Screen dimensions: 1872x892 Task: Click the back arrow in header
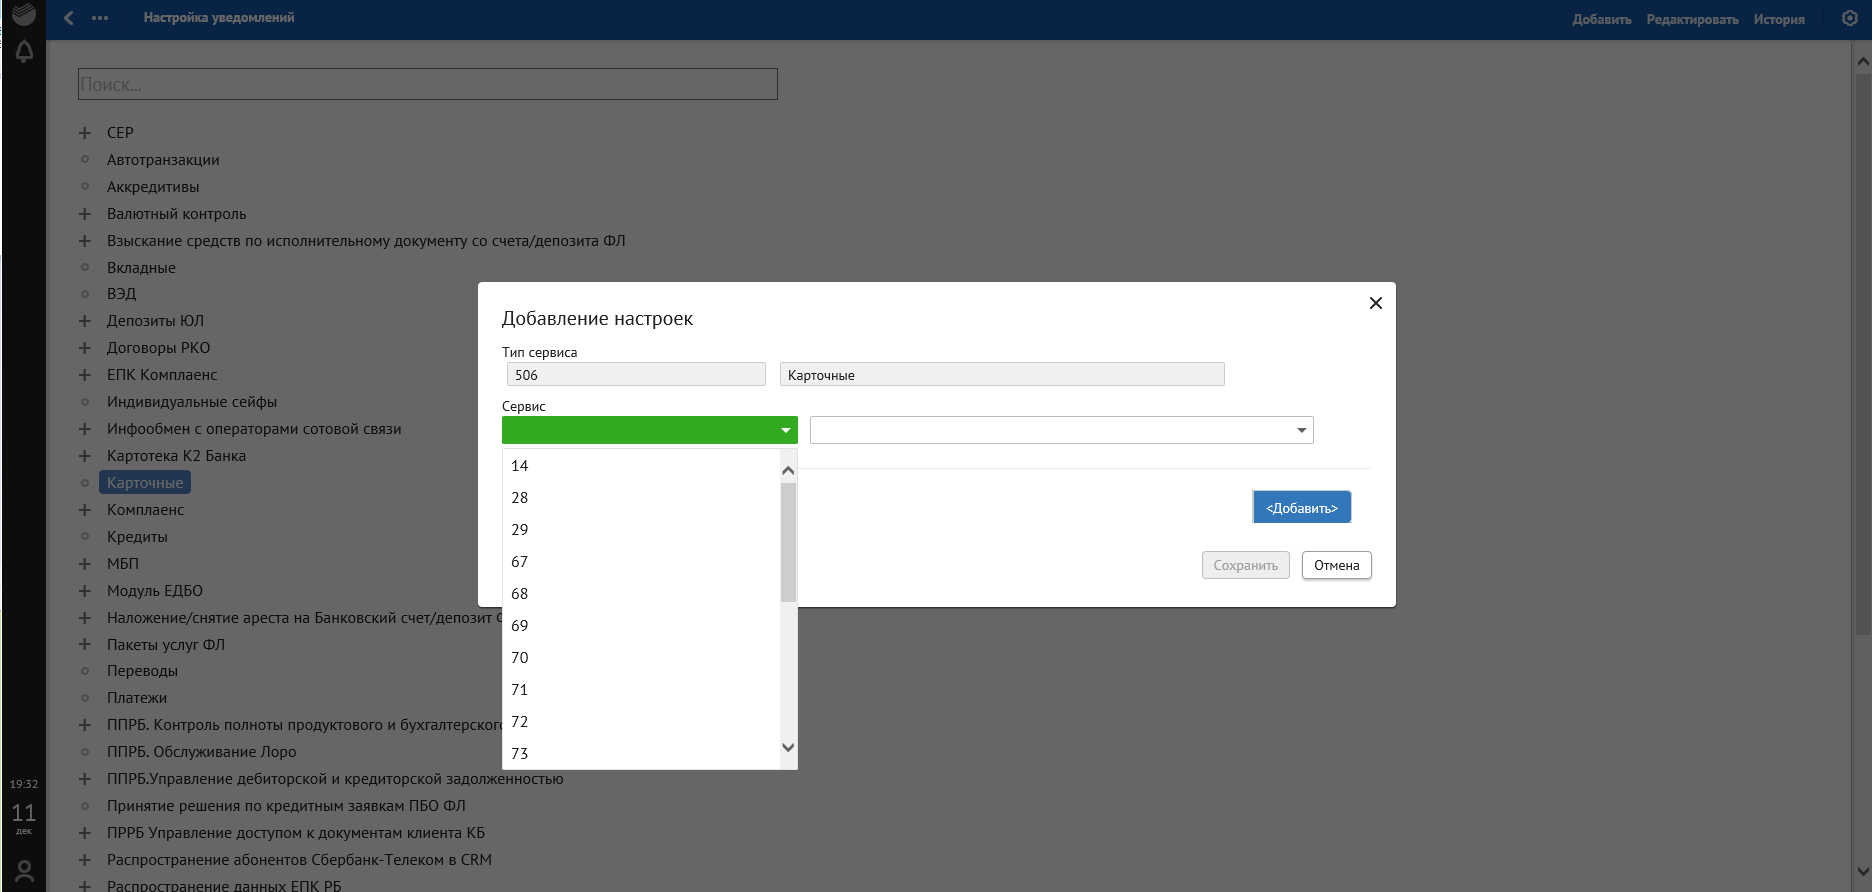(x=68, y=18)
